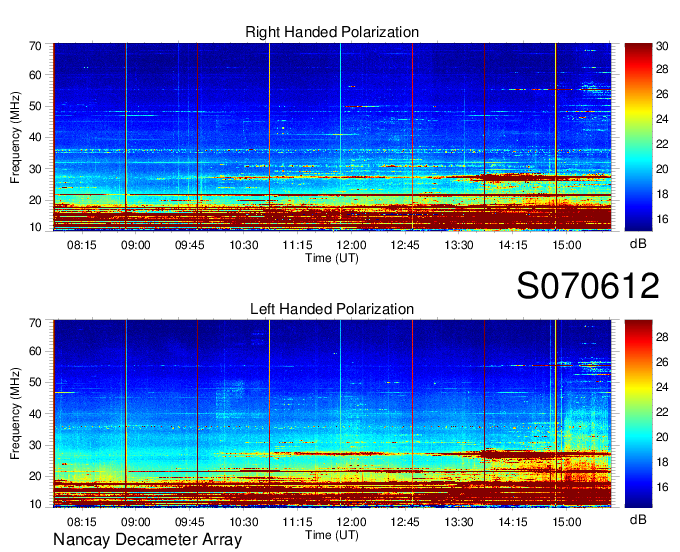The height and width of the screenshot is (552, 680).
Task: Click the 28 dB value on the lower colorbar
Action: pyautogui.click(x=662, y=337)
